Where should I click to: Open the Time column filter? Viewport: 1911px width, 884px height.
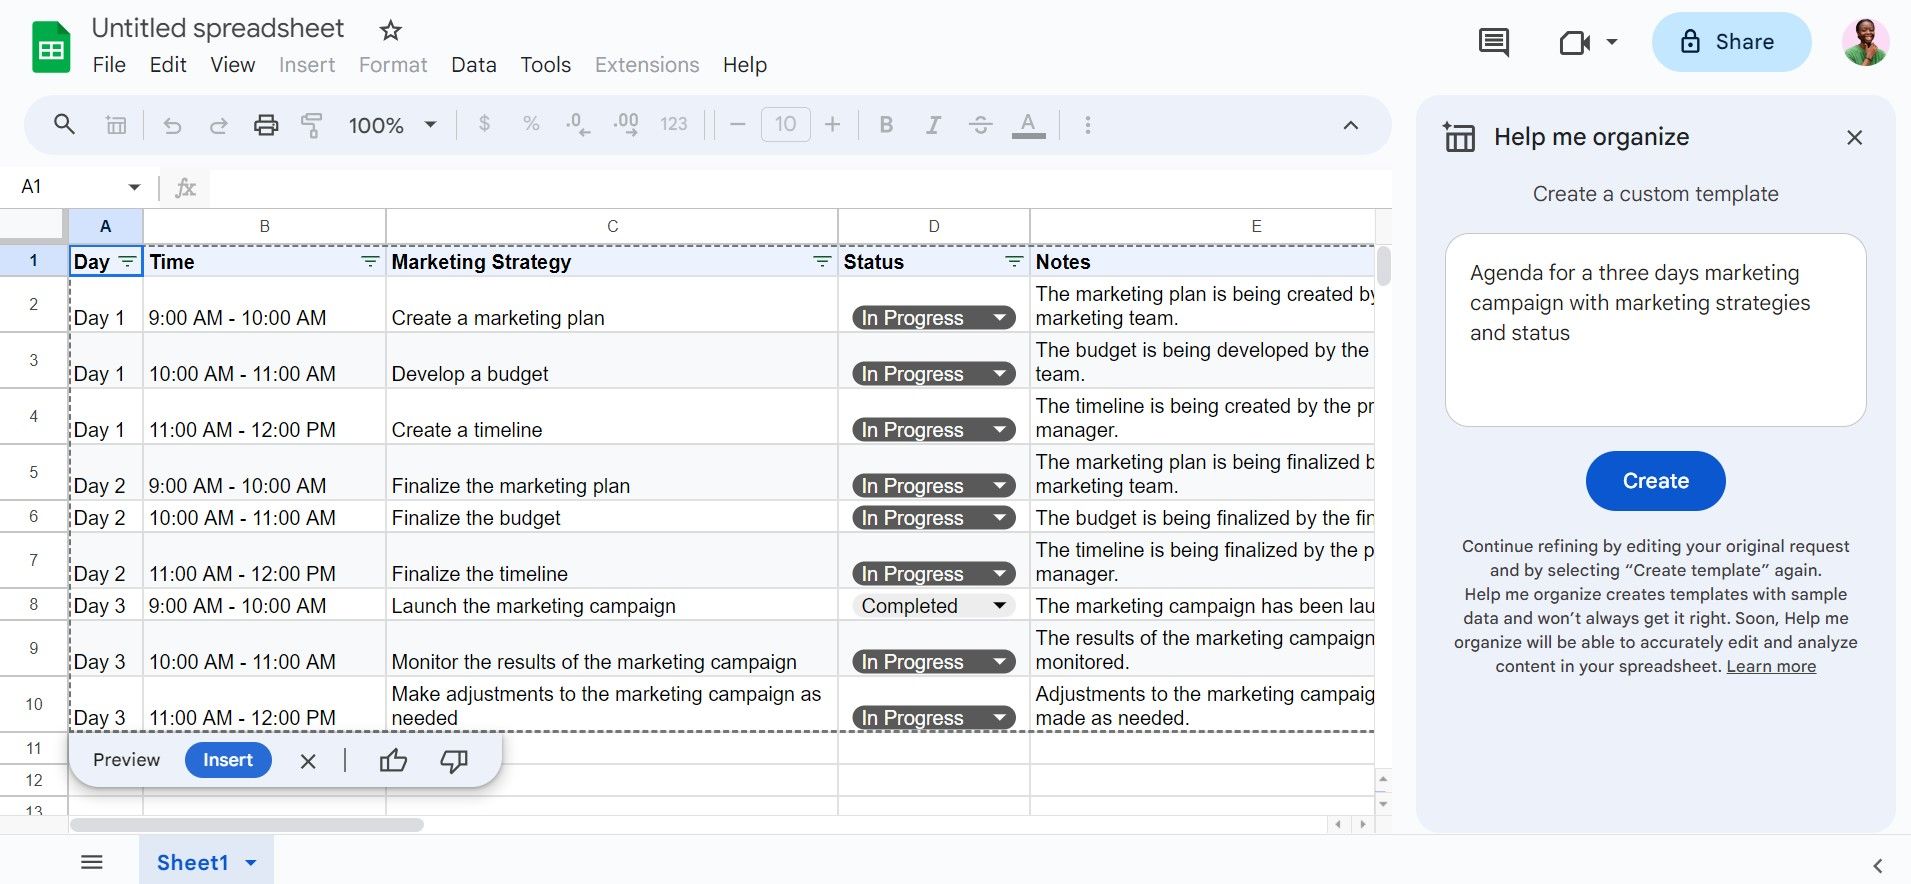370,262
